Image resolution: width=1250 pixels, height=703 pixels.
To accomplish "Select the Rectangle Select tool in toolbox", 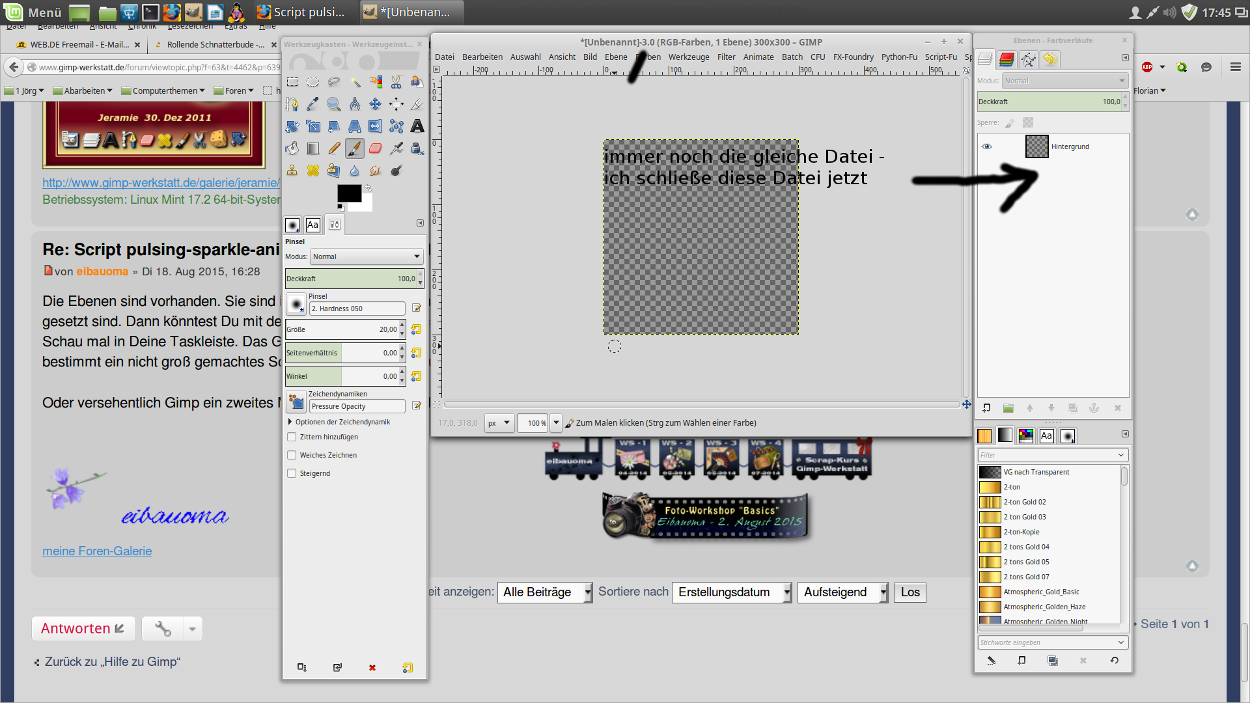I will (293, 82).
